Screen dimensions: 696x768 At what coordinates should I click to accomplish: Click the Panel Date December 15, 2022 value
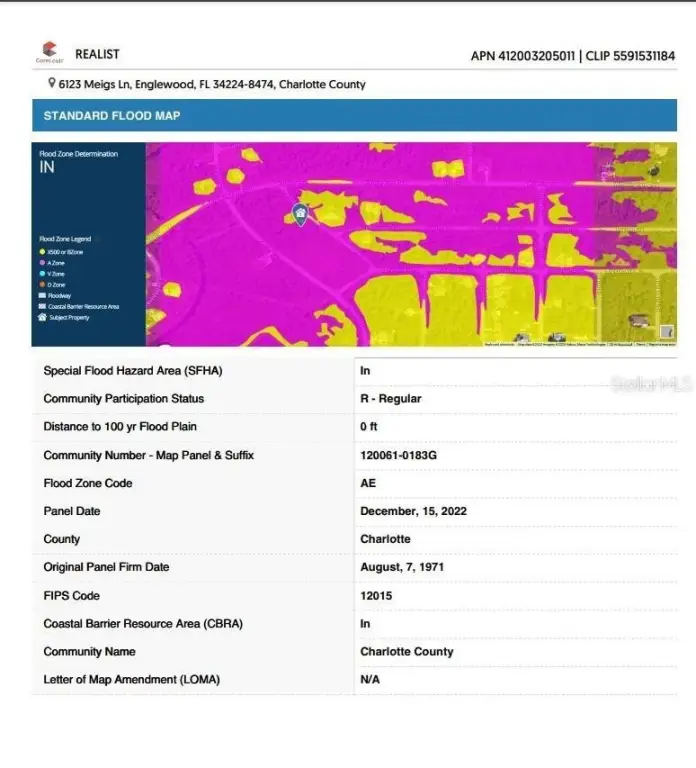point(413,511)
